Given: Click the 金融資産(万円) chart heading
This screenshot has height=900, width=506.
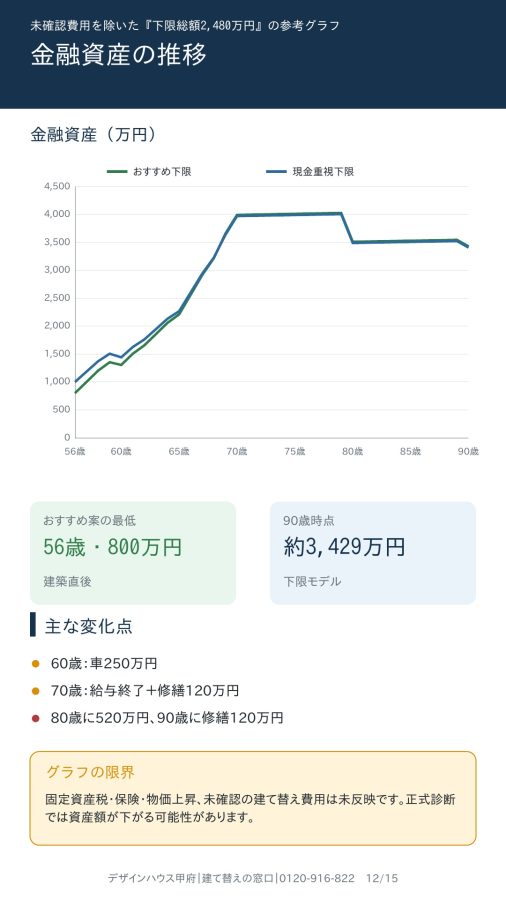Looking at the screenshot, I should tap(94, 135).
